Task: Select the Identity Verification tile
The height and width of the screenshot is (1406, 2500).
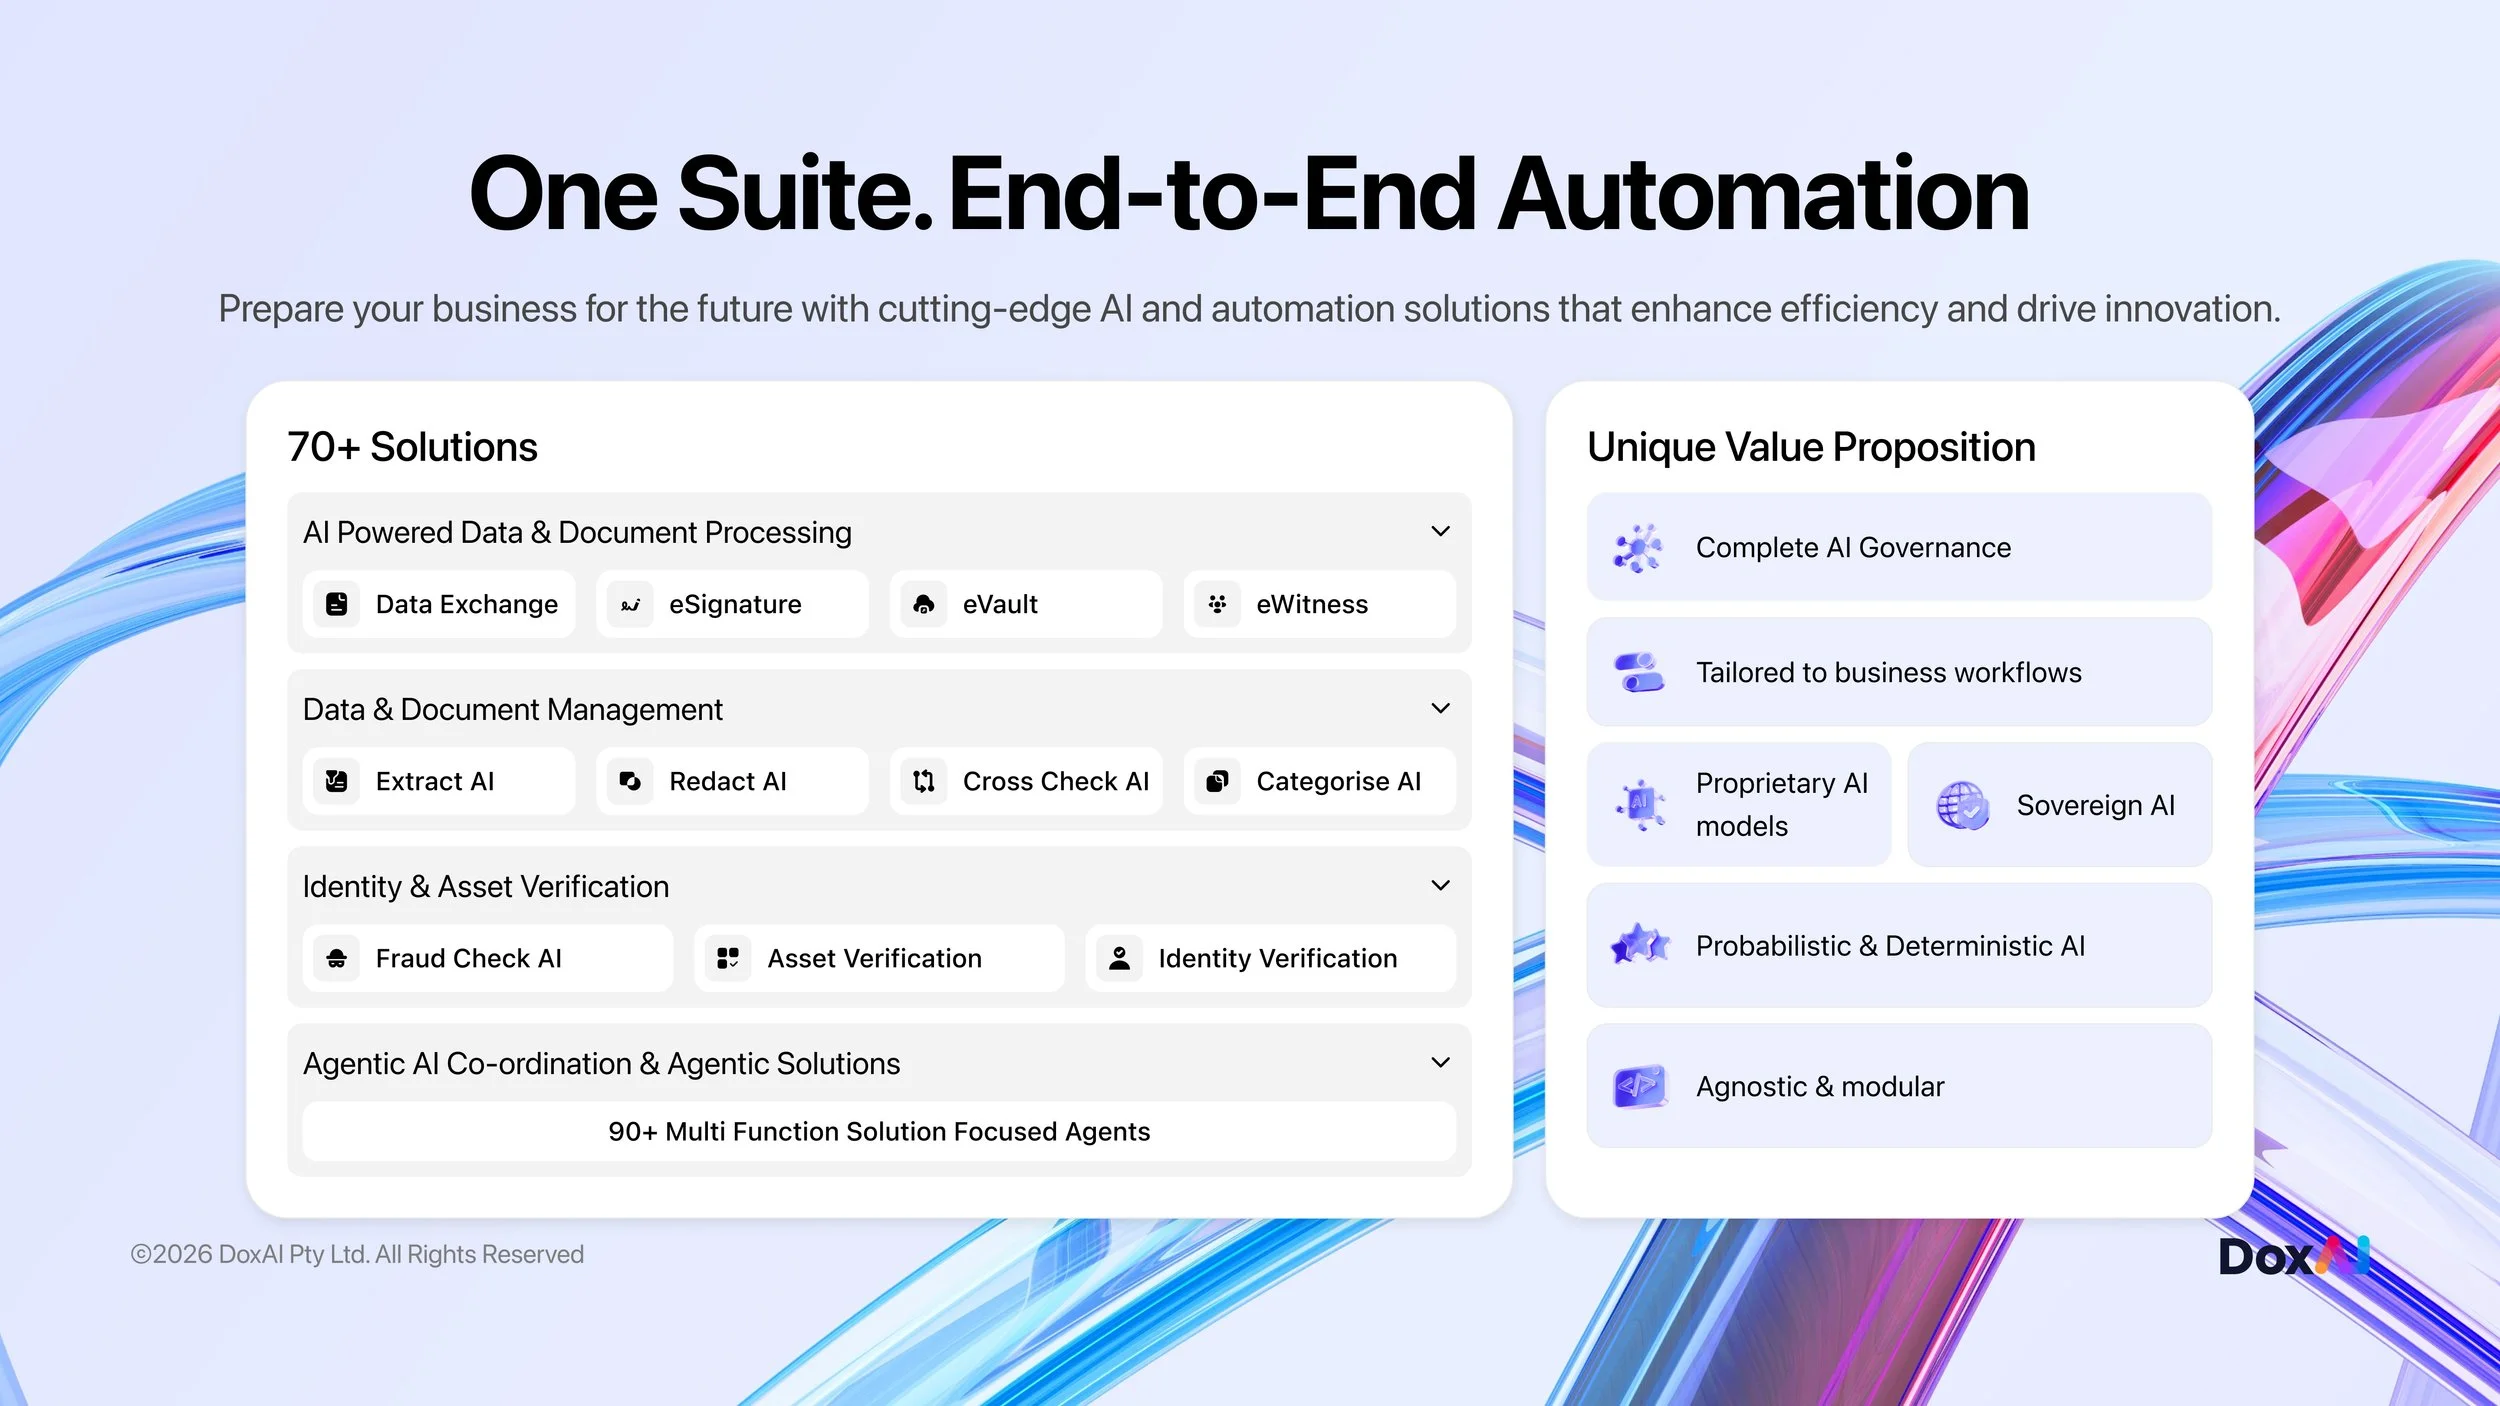Action: pyautogui.click(x=1270, y=958)
